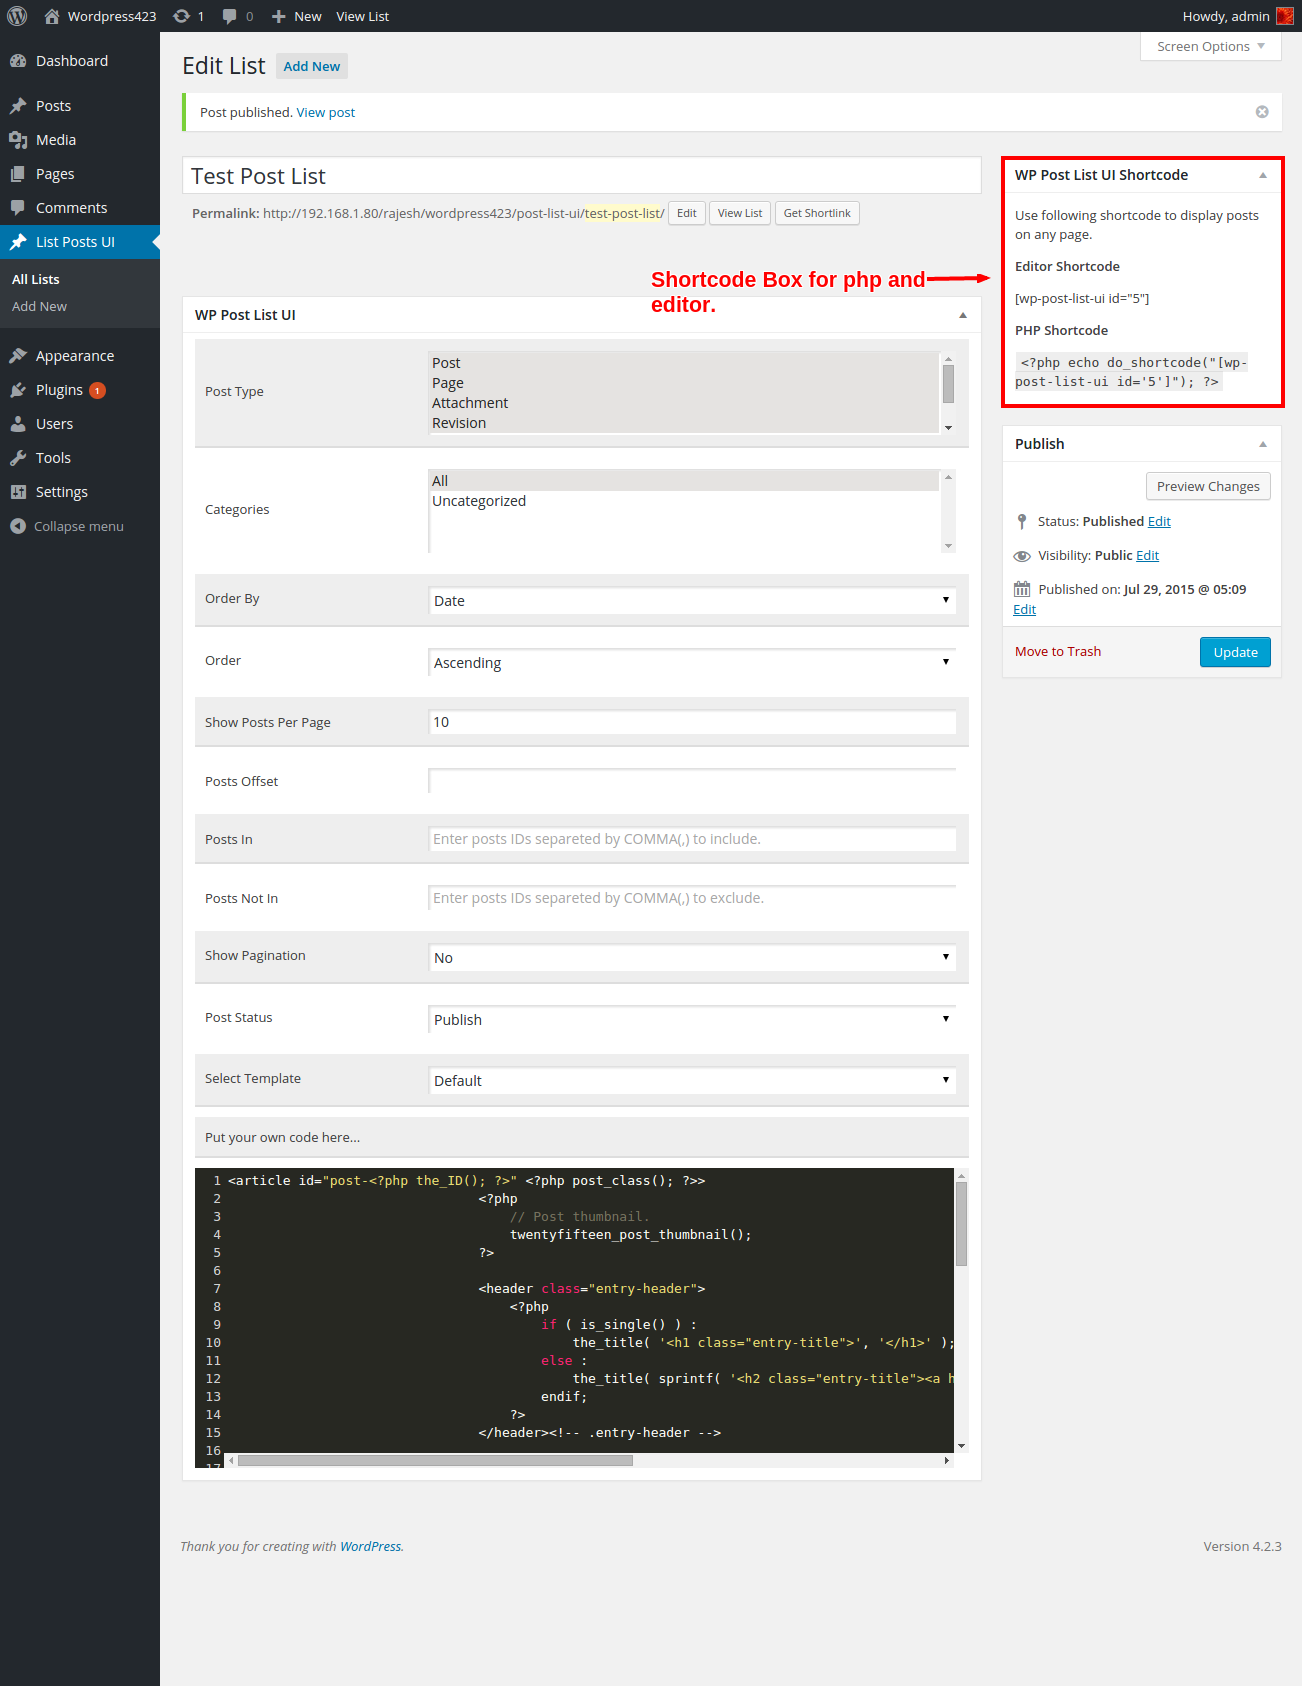The width and height of the screenshot is (1302, 1686).
Task: Go to Add New submenu under List Posts UI
Action: pos(39,306)
